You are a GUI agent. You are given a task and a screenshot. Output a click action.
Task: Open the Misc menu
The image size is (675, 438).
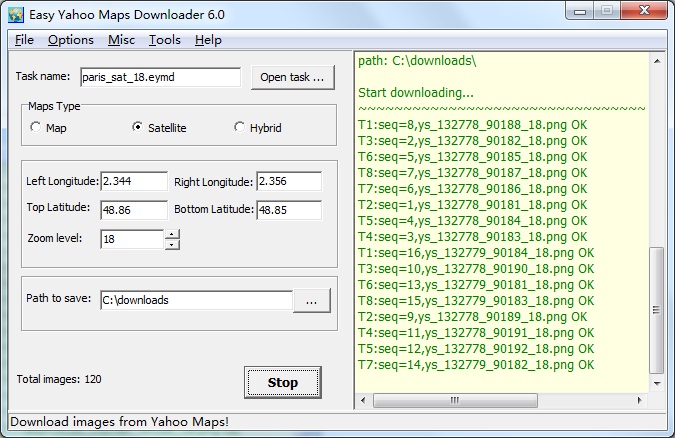(121, 40)
